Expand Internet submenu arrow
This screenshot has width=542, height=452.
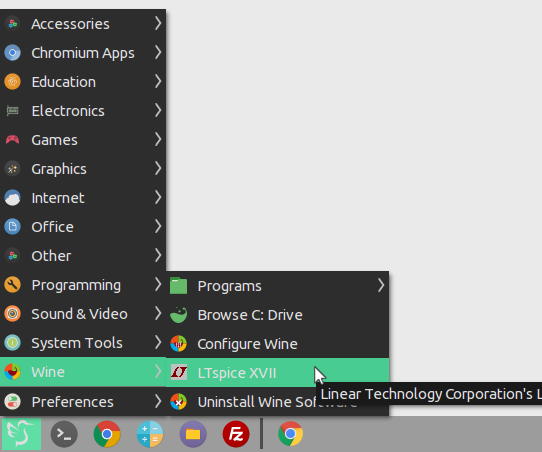click(158, 198)
